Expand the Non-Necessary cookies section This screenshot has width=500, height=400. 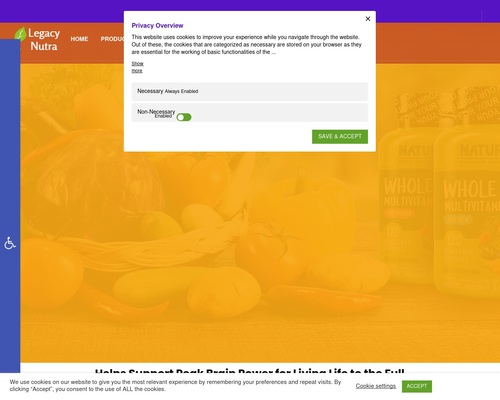(250, 112)
